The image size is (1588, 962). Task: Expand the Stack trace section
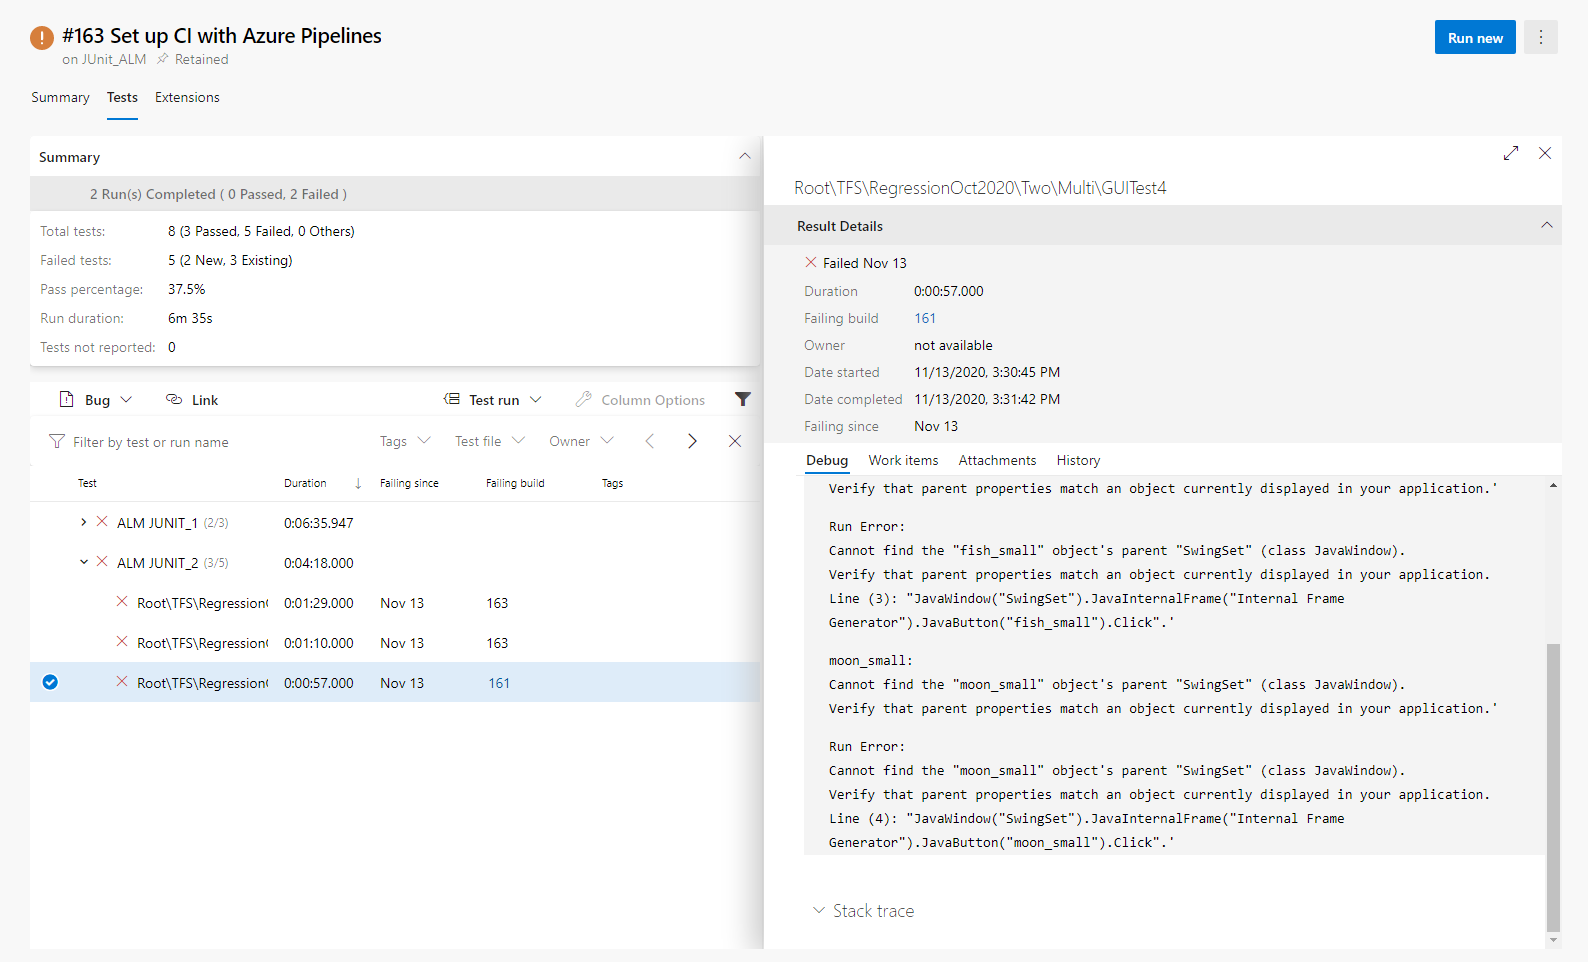coord(864,911)
